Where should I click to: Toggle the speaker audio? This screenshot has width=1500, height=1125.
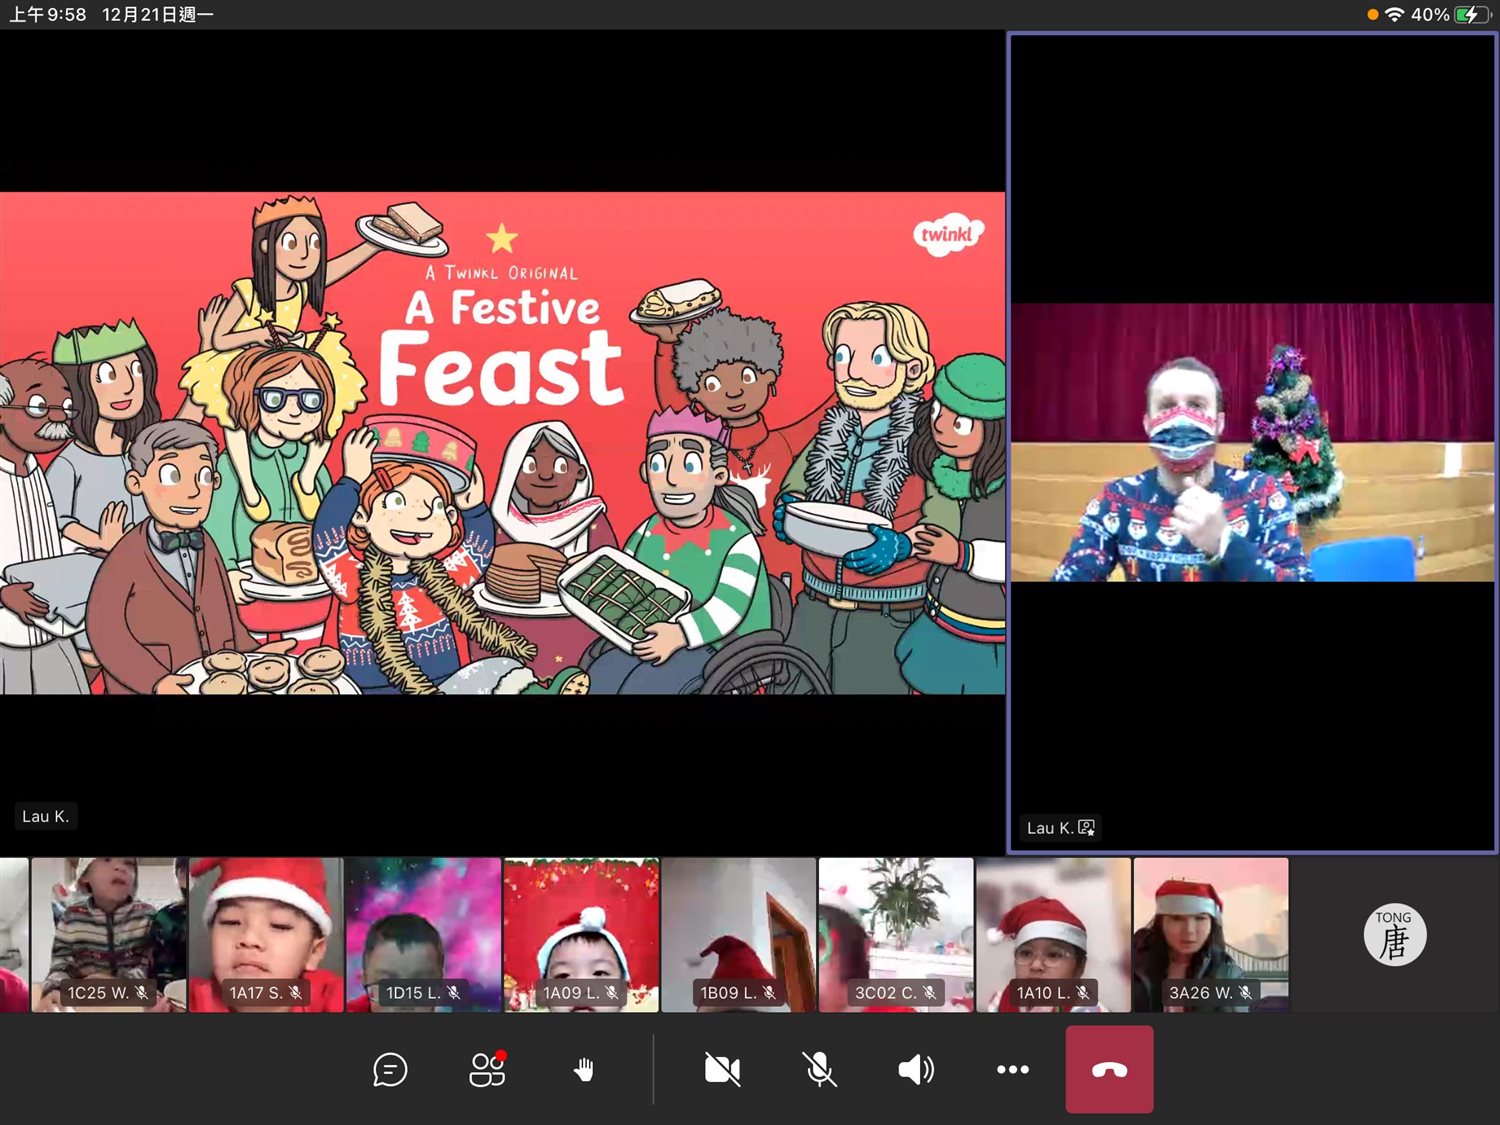(x=916, y=1070)
